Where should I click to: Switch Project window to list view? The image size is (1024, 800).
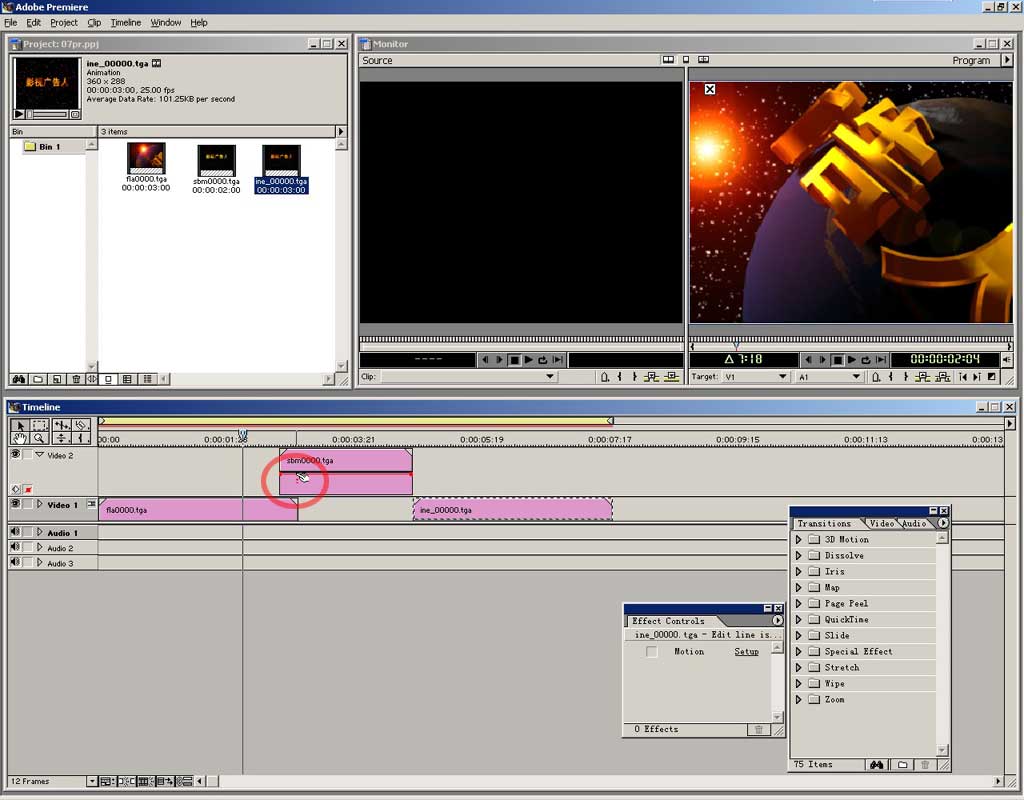pyautogui.click(x=147, y=379)
